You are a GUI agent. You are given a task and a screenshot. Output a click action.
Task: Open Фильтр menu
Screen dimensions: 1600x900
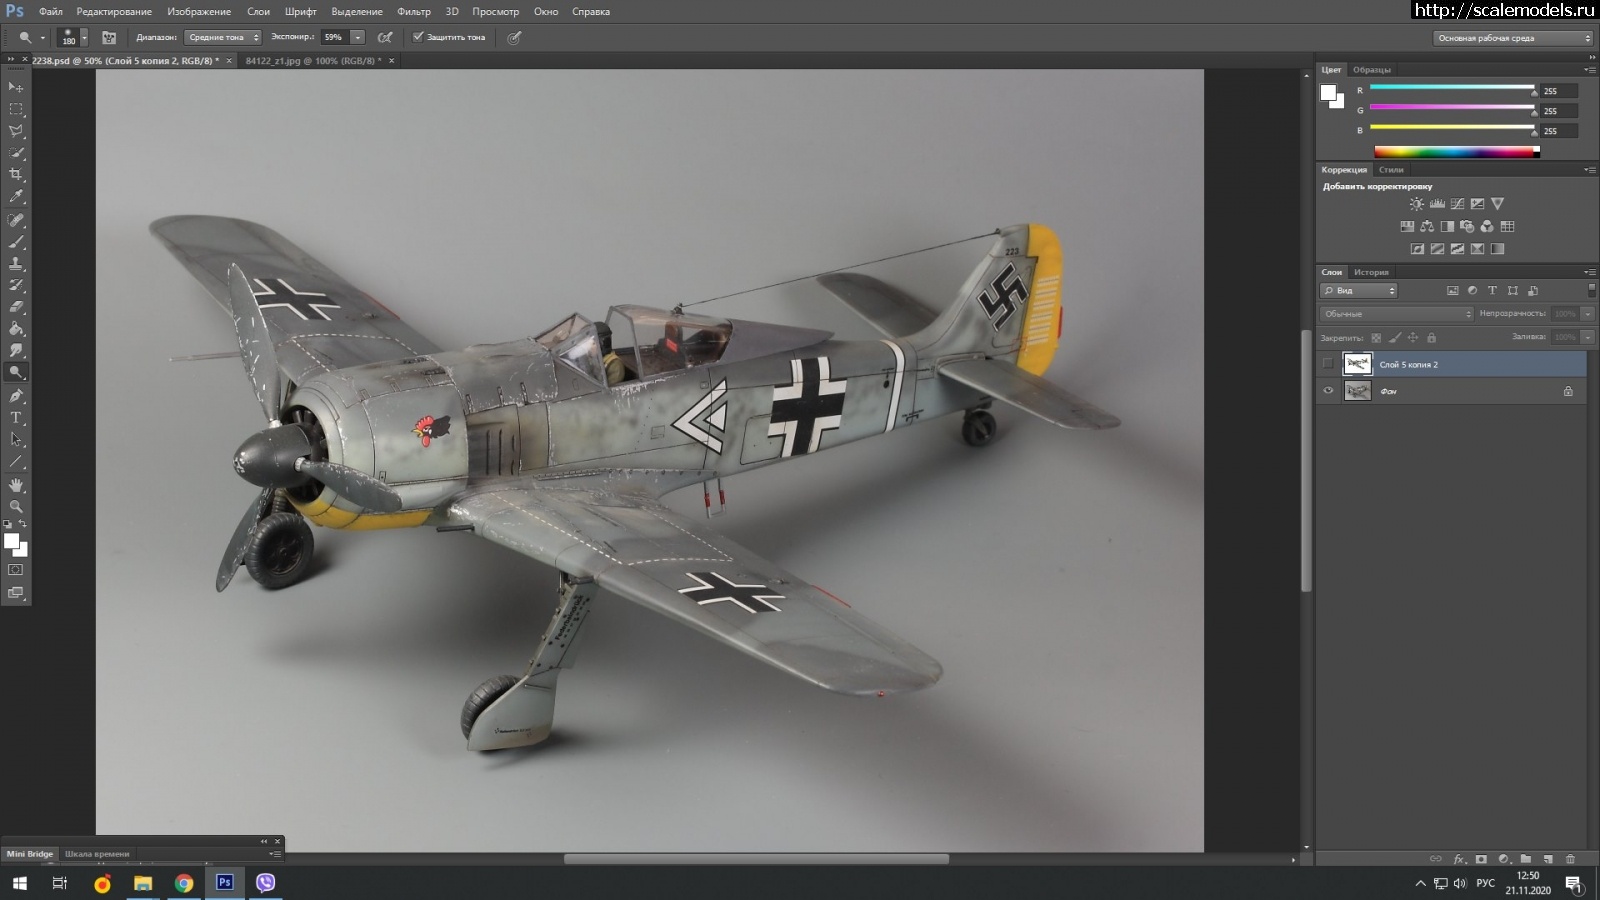[x=413, y=12]
